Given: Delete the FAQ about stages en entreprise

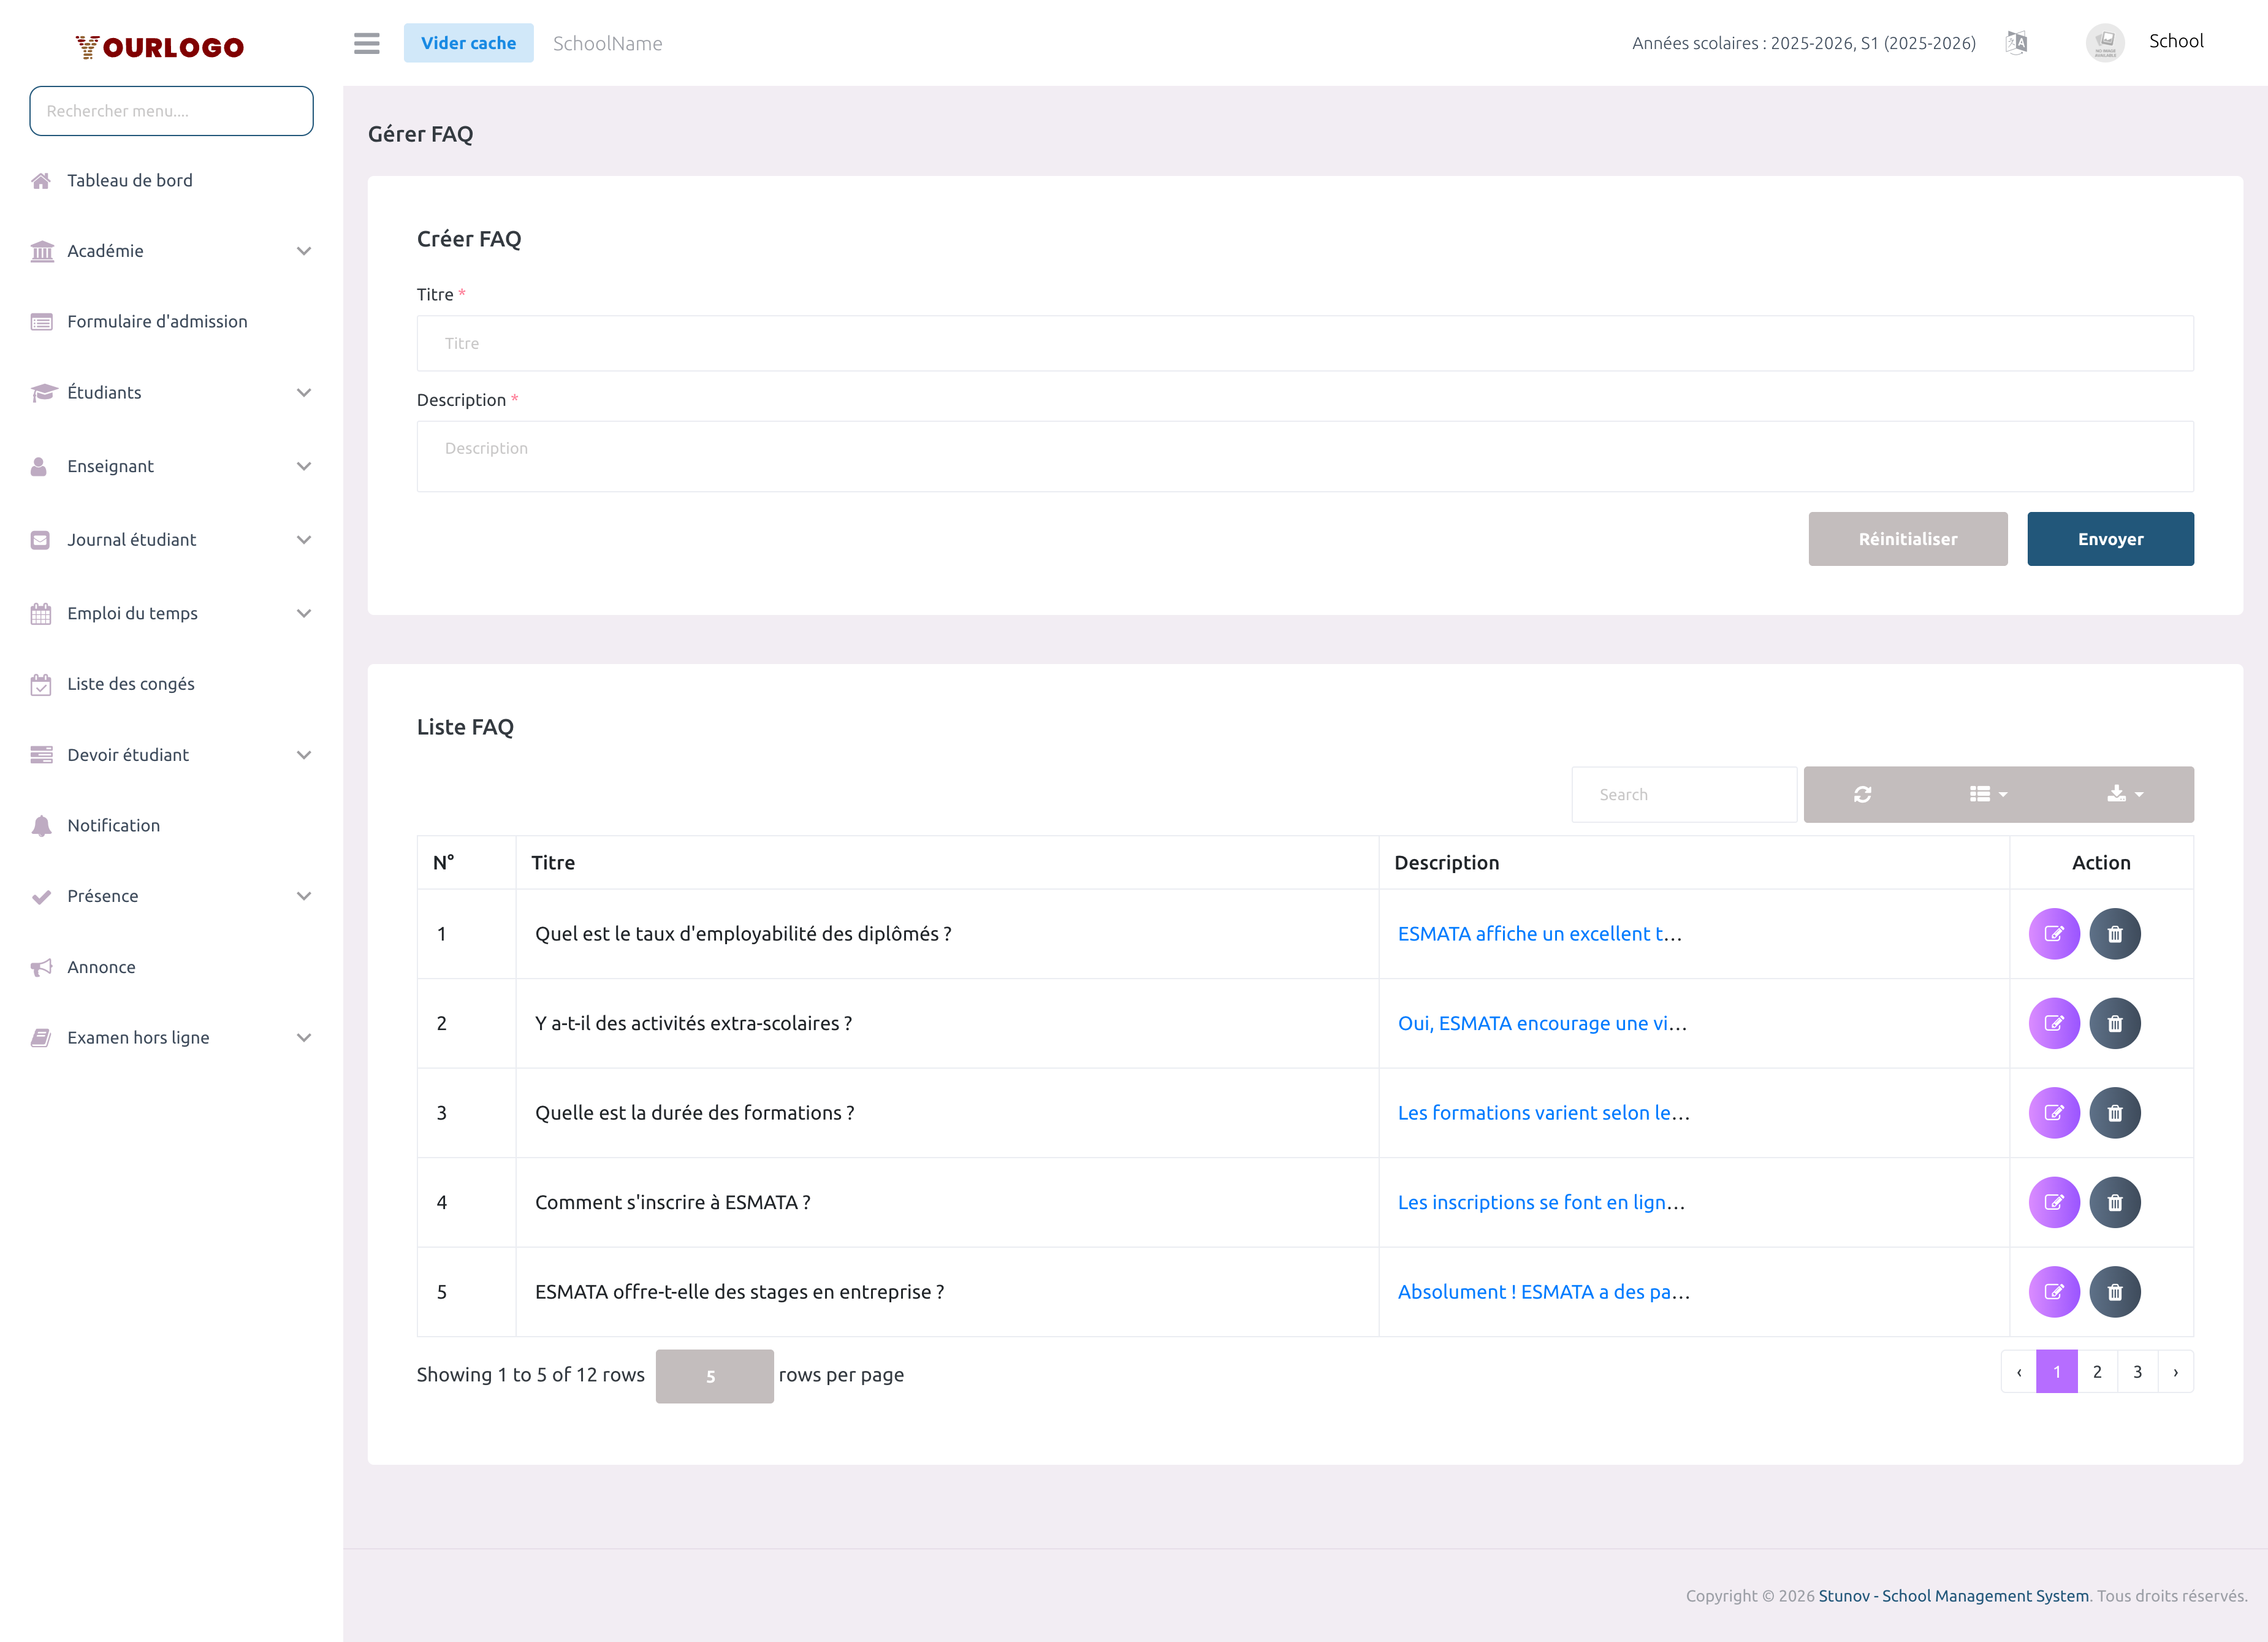Looking at the screenshot, I should click(x=2116, y=1291).
